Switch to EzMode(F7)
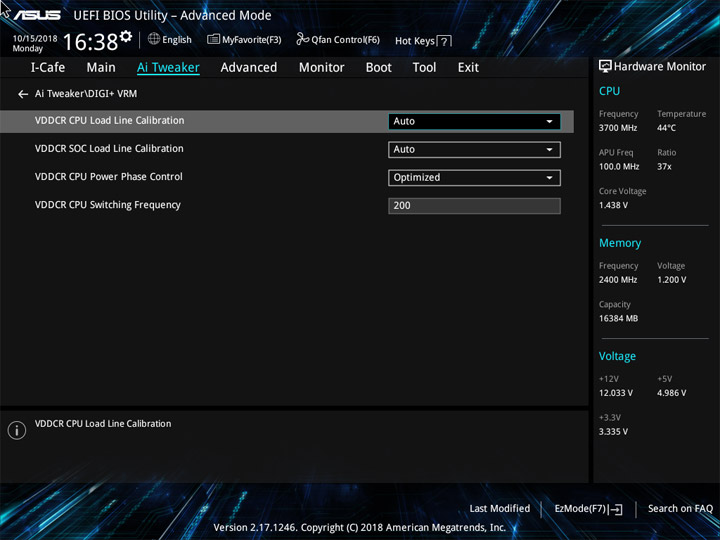 point(588,509)
